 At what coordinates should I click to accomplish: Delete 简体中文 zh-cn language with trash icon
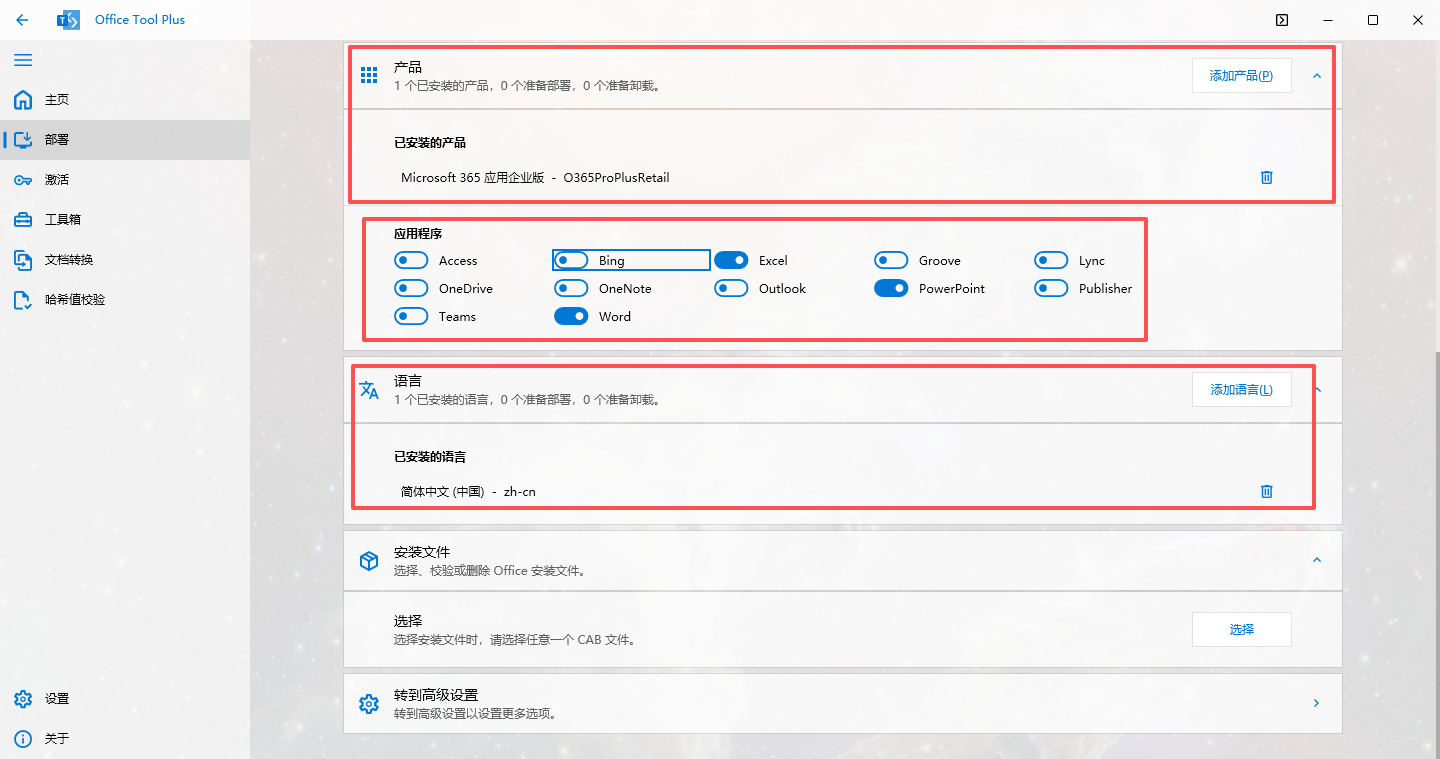1267,491
